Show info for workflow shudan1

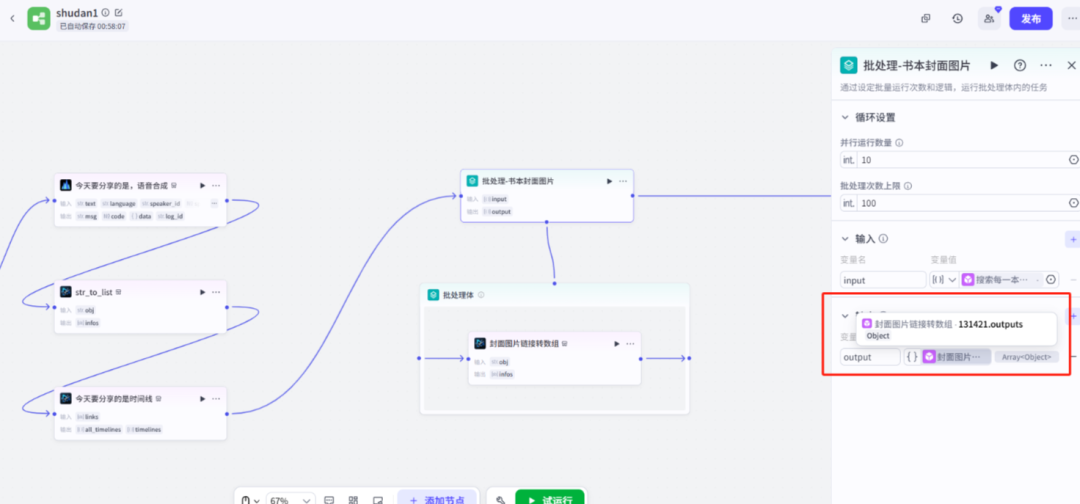pyautogui.click(x=105, y=12)
